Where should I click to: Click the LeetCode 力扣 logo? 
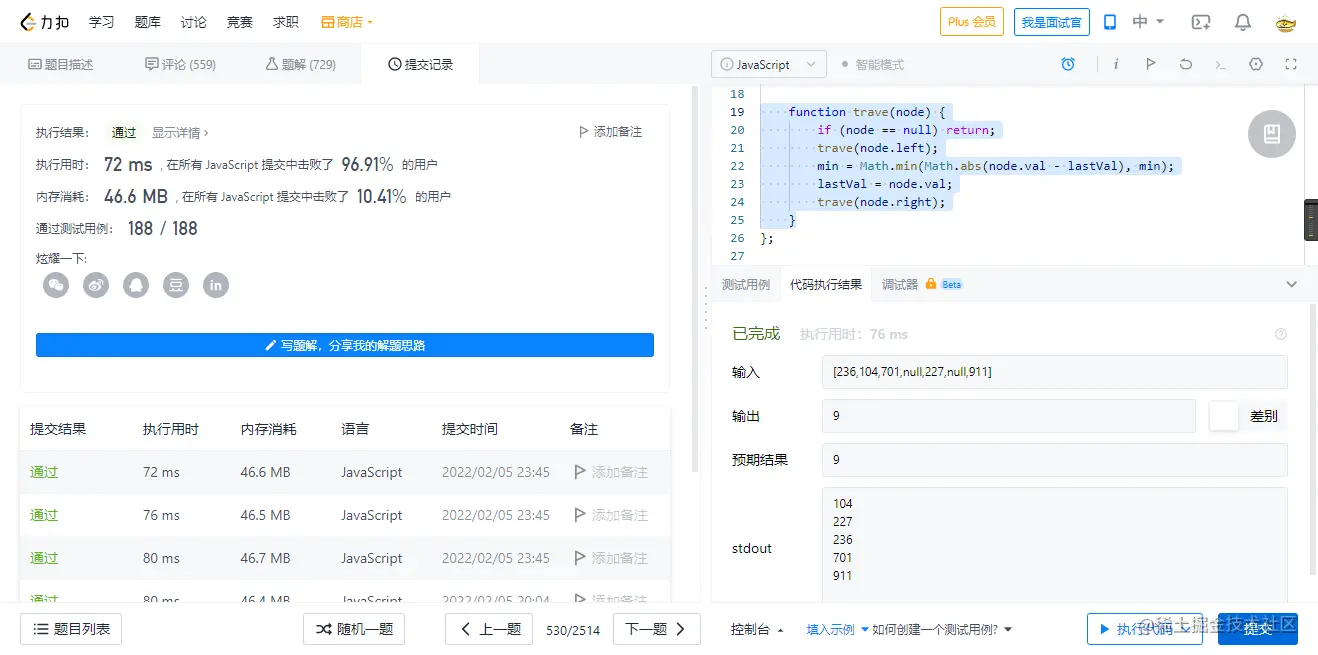click(45, 21)
